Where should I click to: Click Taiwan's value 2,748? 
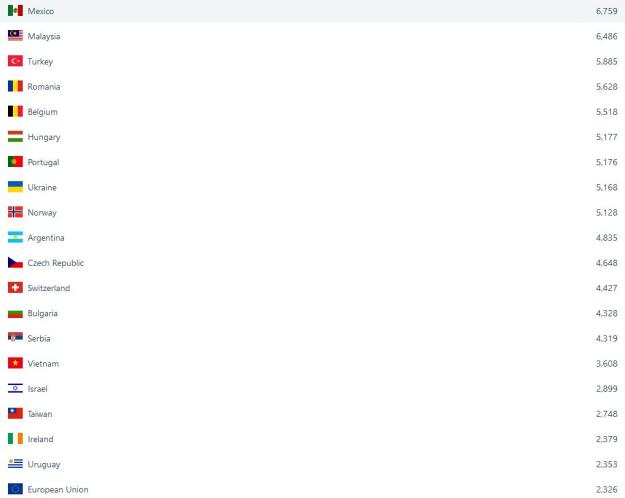606,414
